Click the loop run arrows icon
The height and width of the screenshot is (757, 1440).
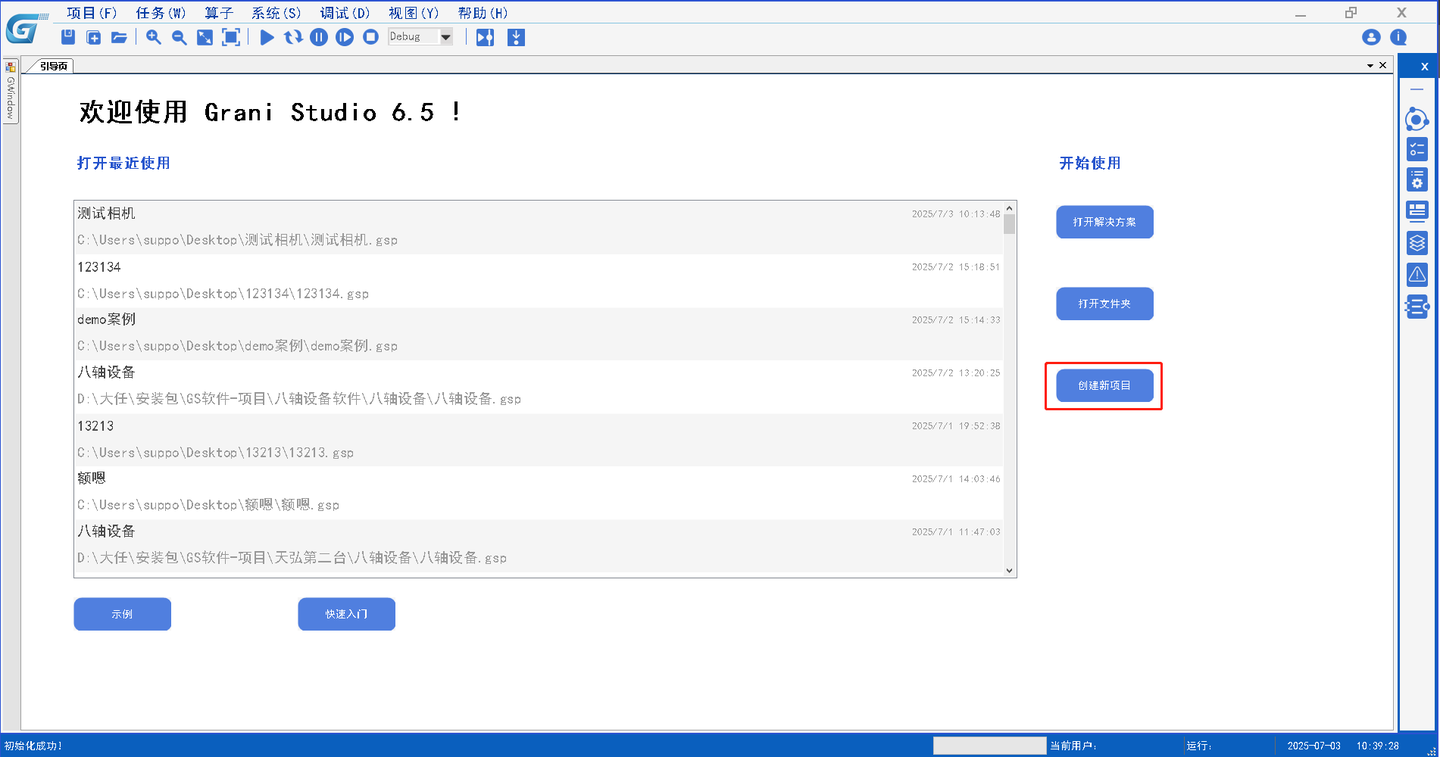point(293,37)
